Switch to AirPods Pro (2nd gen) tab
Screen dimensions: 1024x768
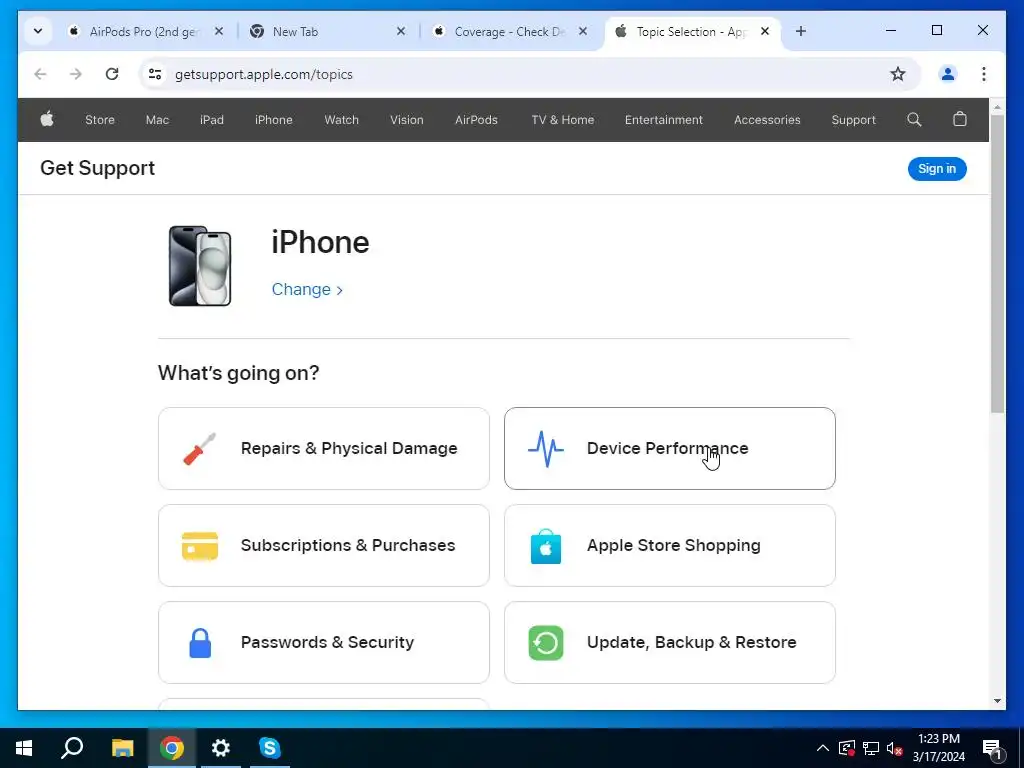(145, 31)
